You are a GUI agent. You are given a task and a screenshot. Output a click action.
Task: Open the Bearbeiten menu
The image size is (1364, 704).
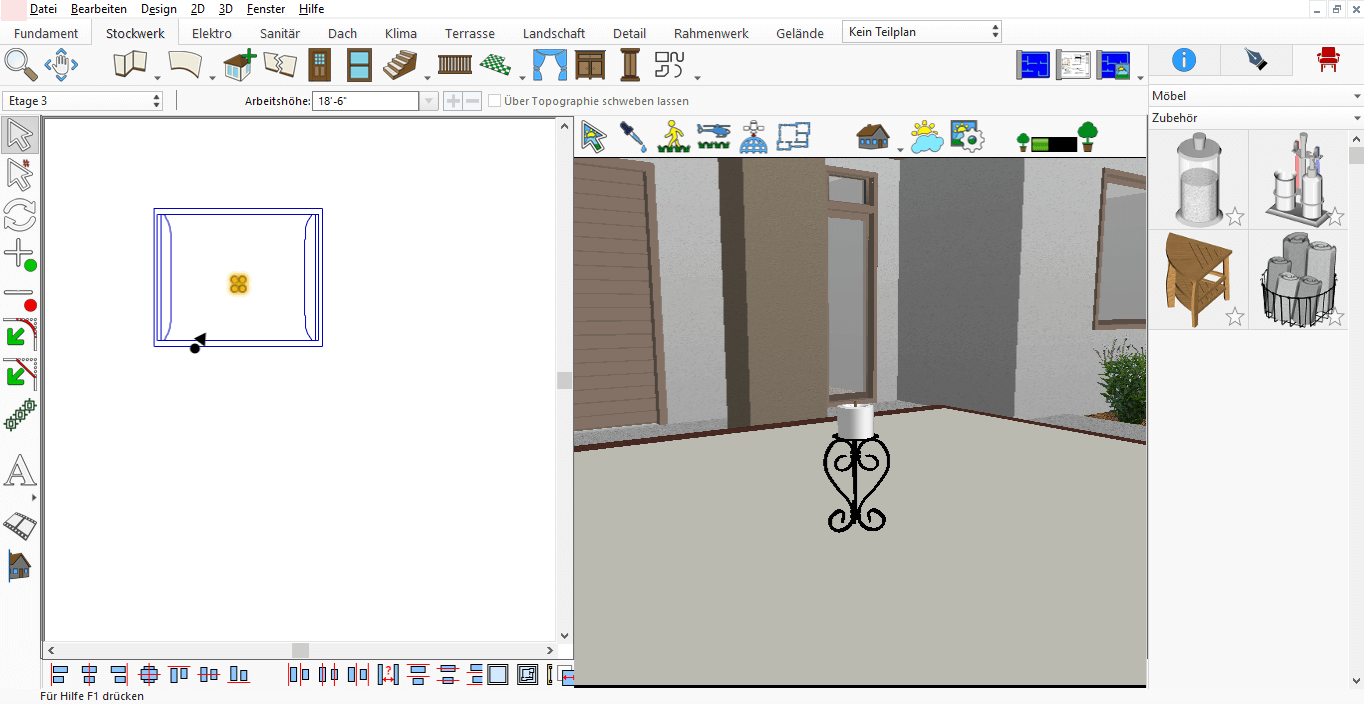click(x=99, y=9)
